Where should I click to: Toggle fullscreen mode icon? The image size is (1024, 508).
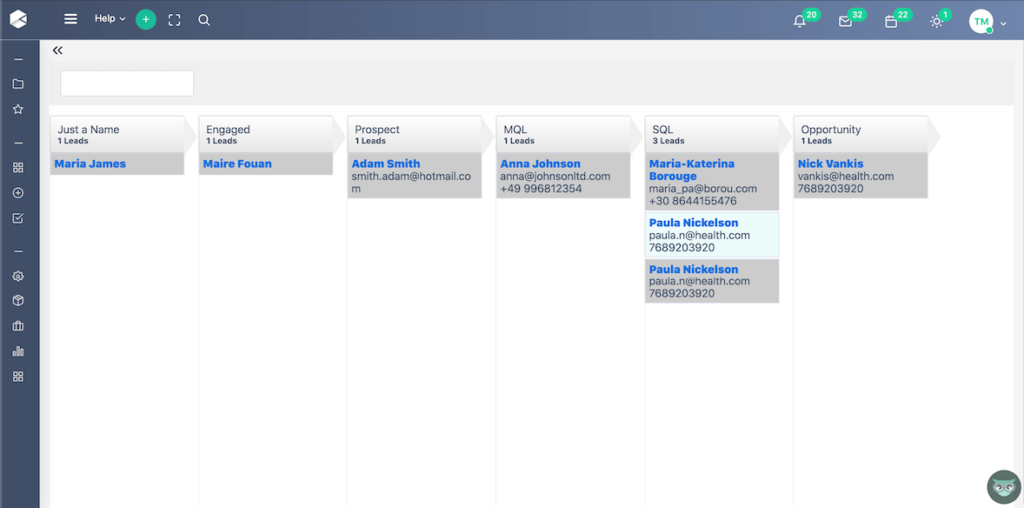coord(175,19)
